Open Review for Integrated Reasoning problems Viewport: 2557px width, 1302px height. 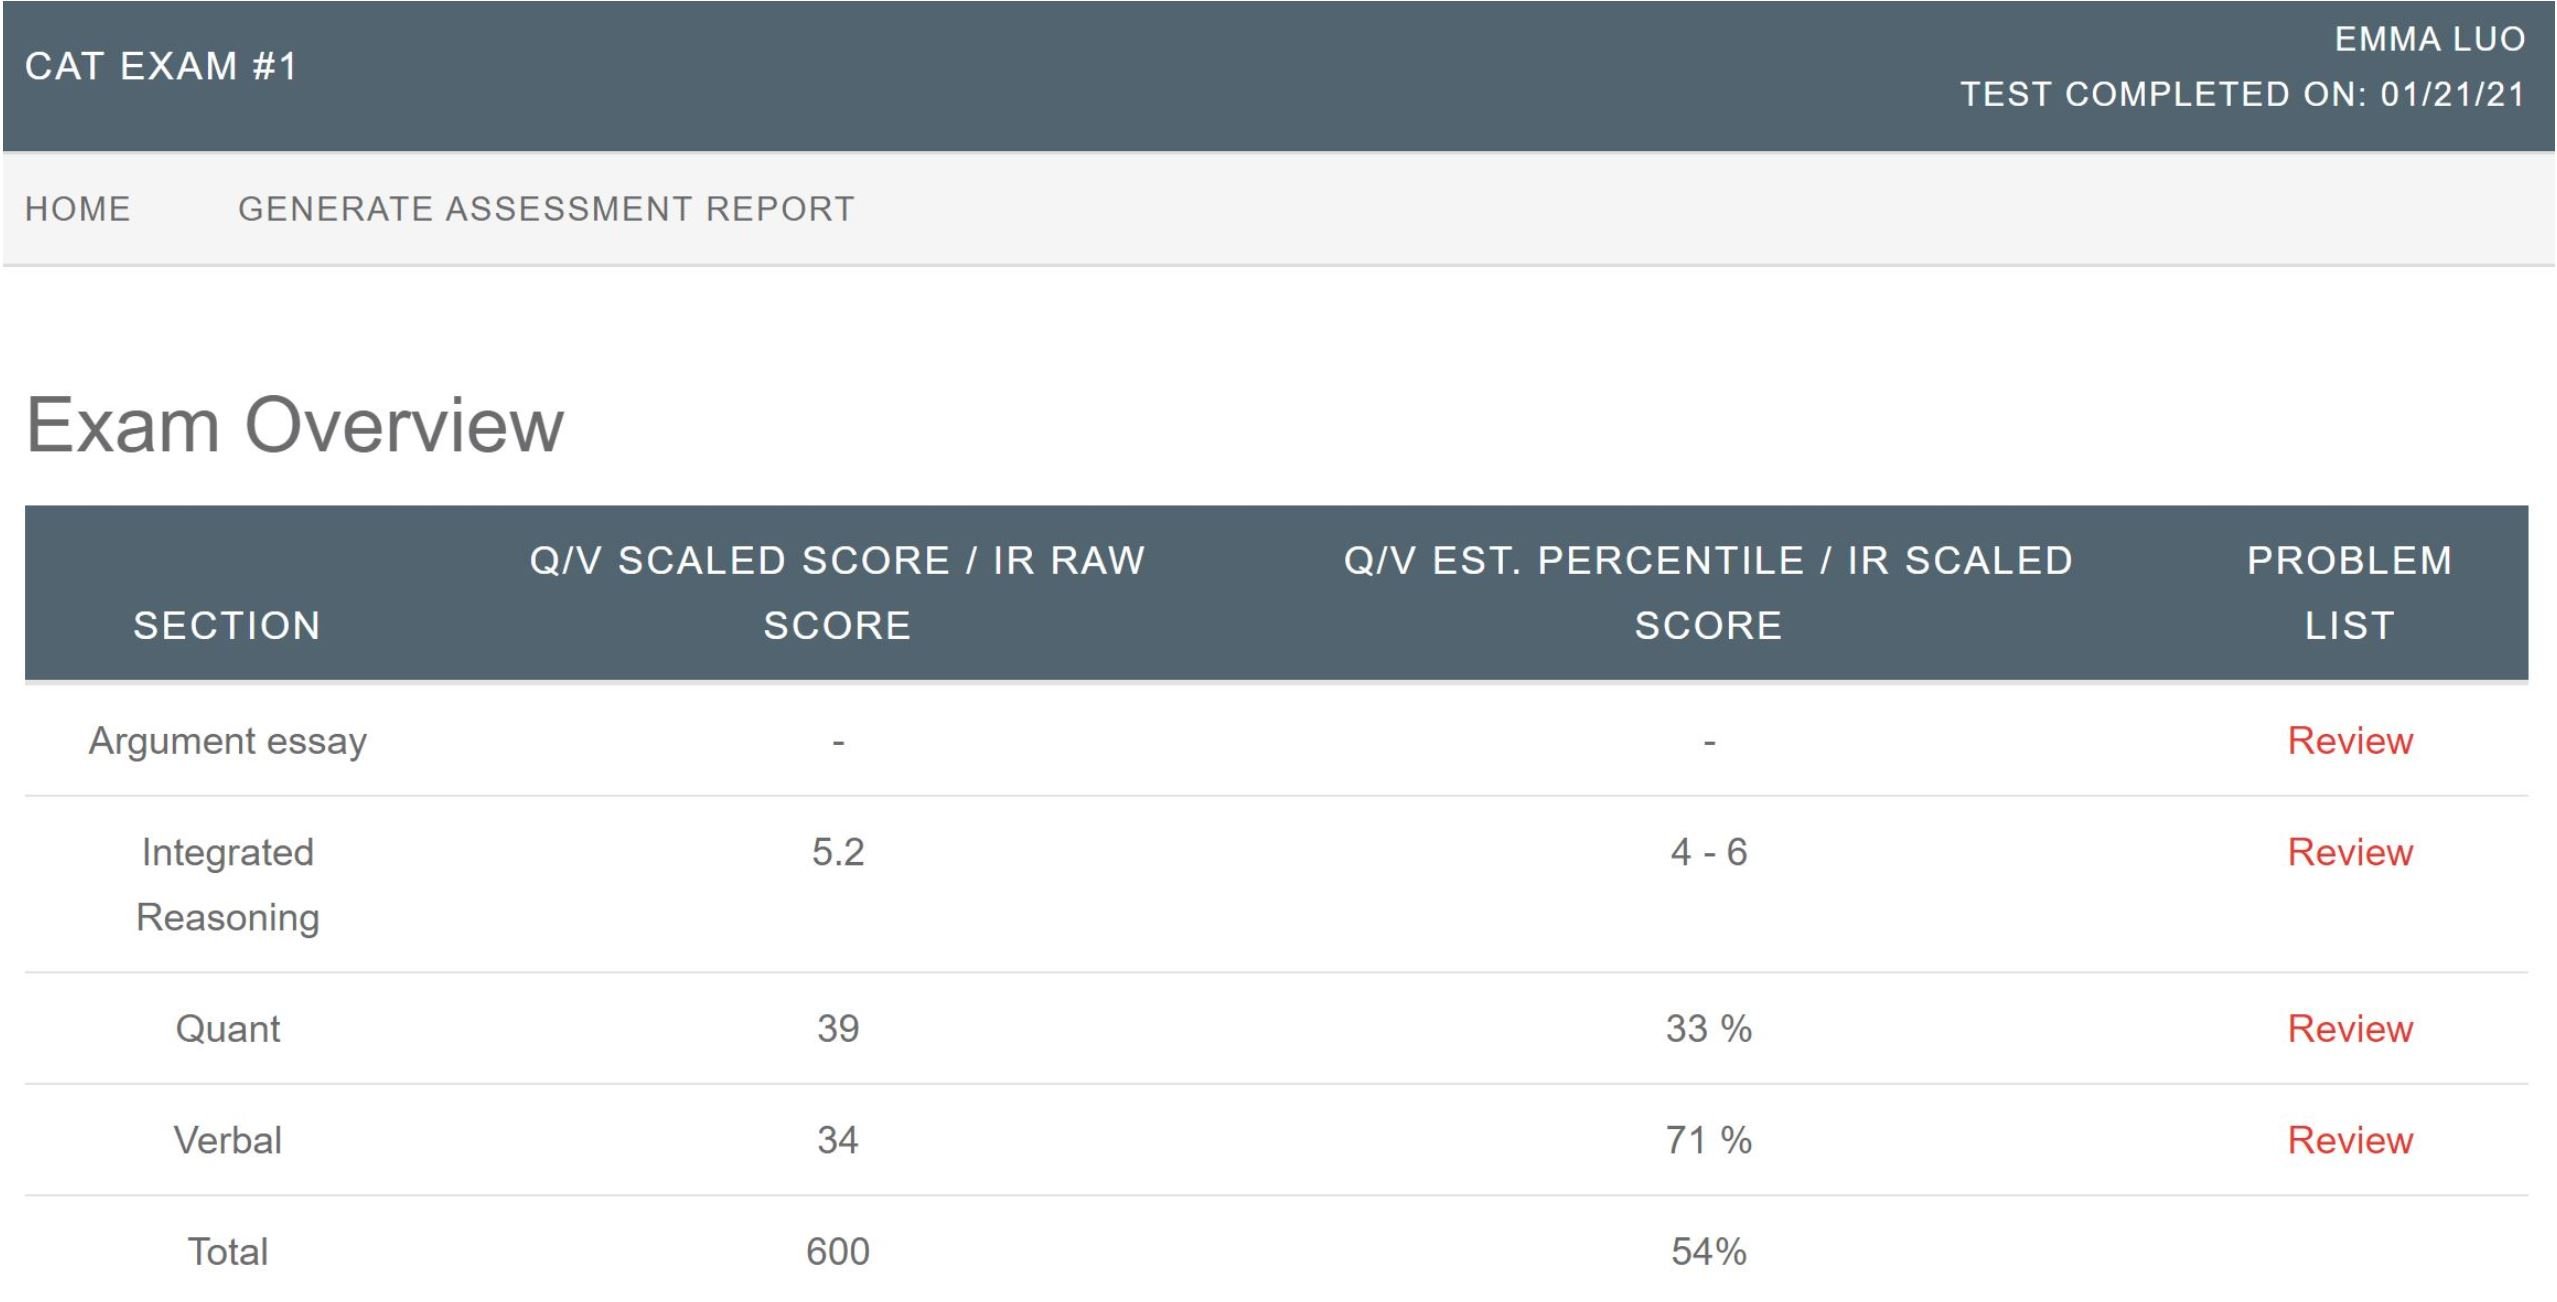click(x=2350, y=853)
